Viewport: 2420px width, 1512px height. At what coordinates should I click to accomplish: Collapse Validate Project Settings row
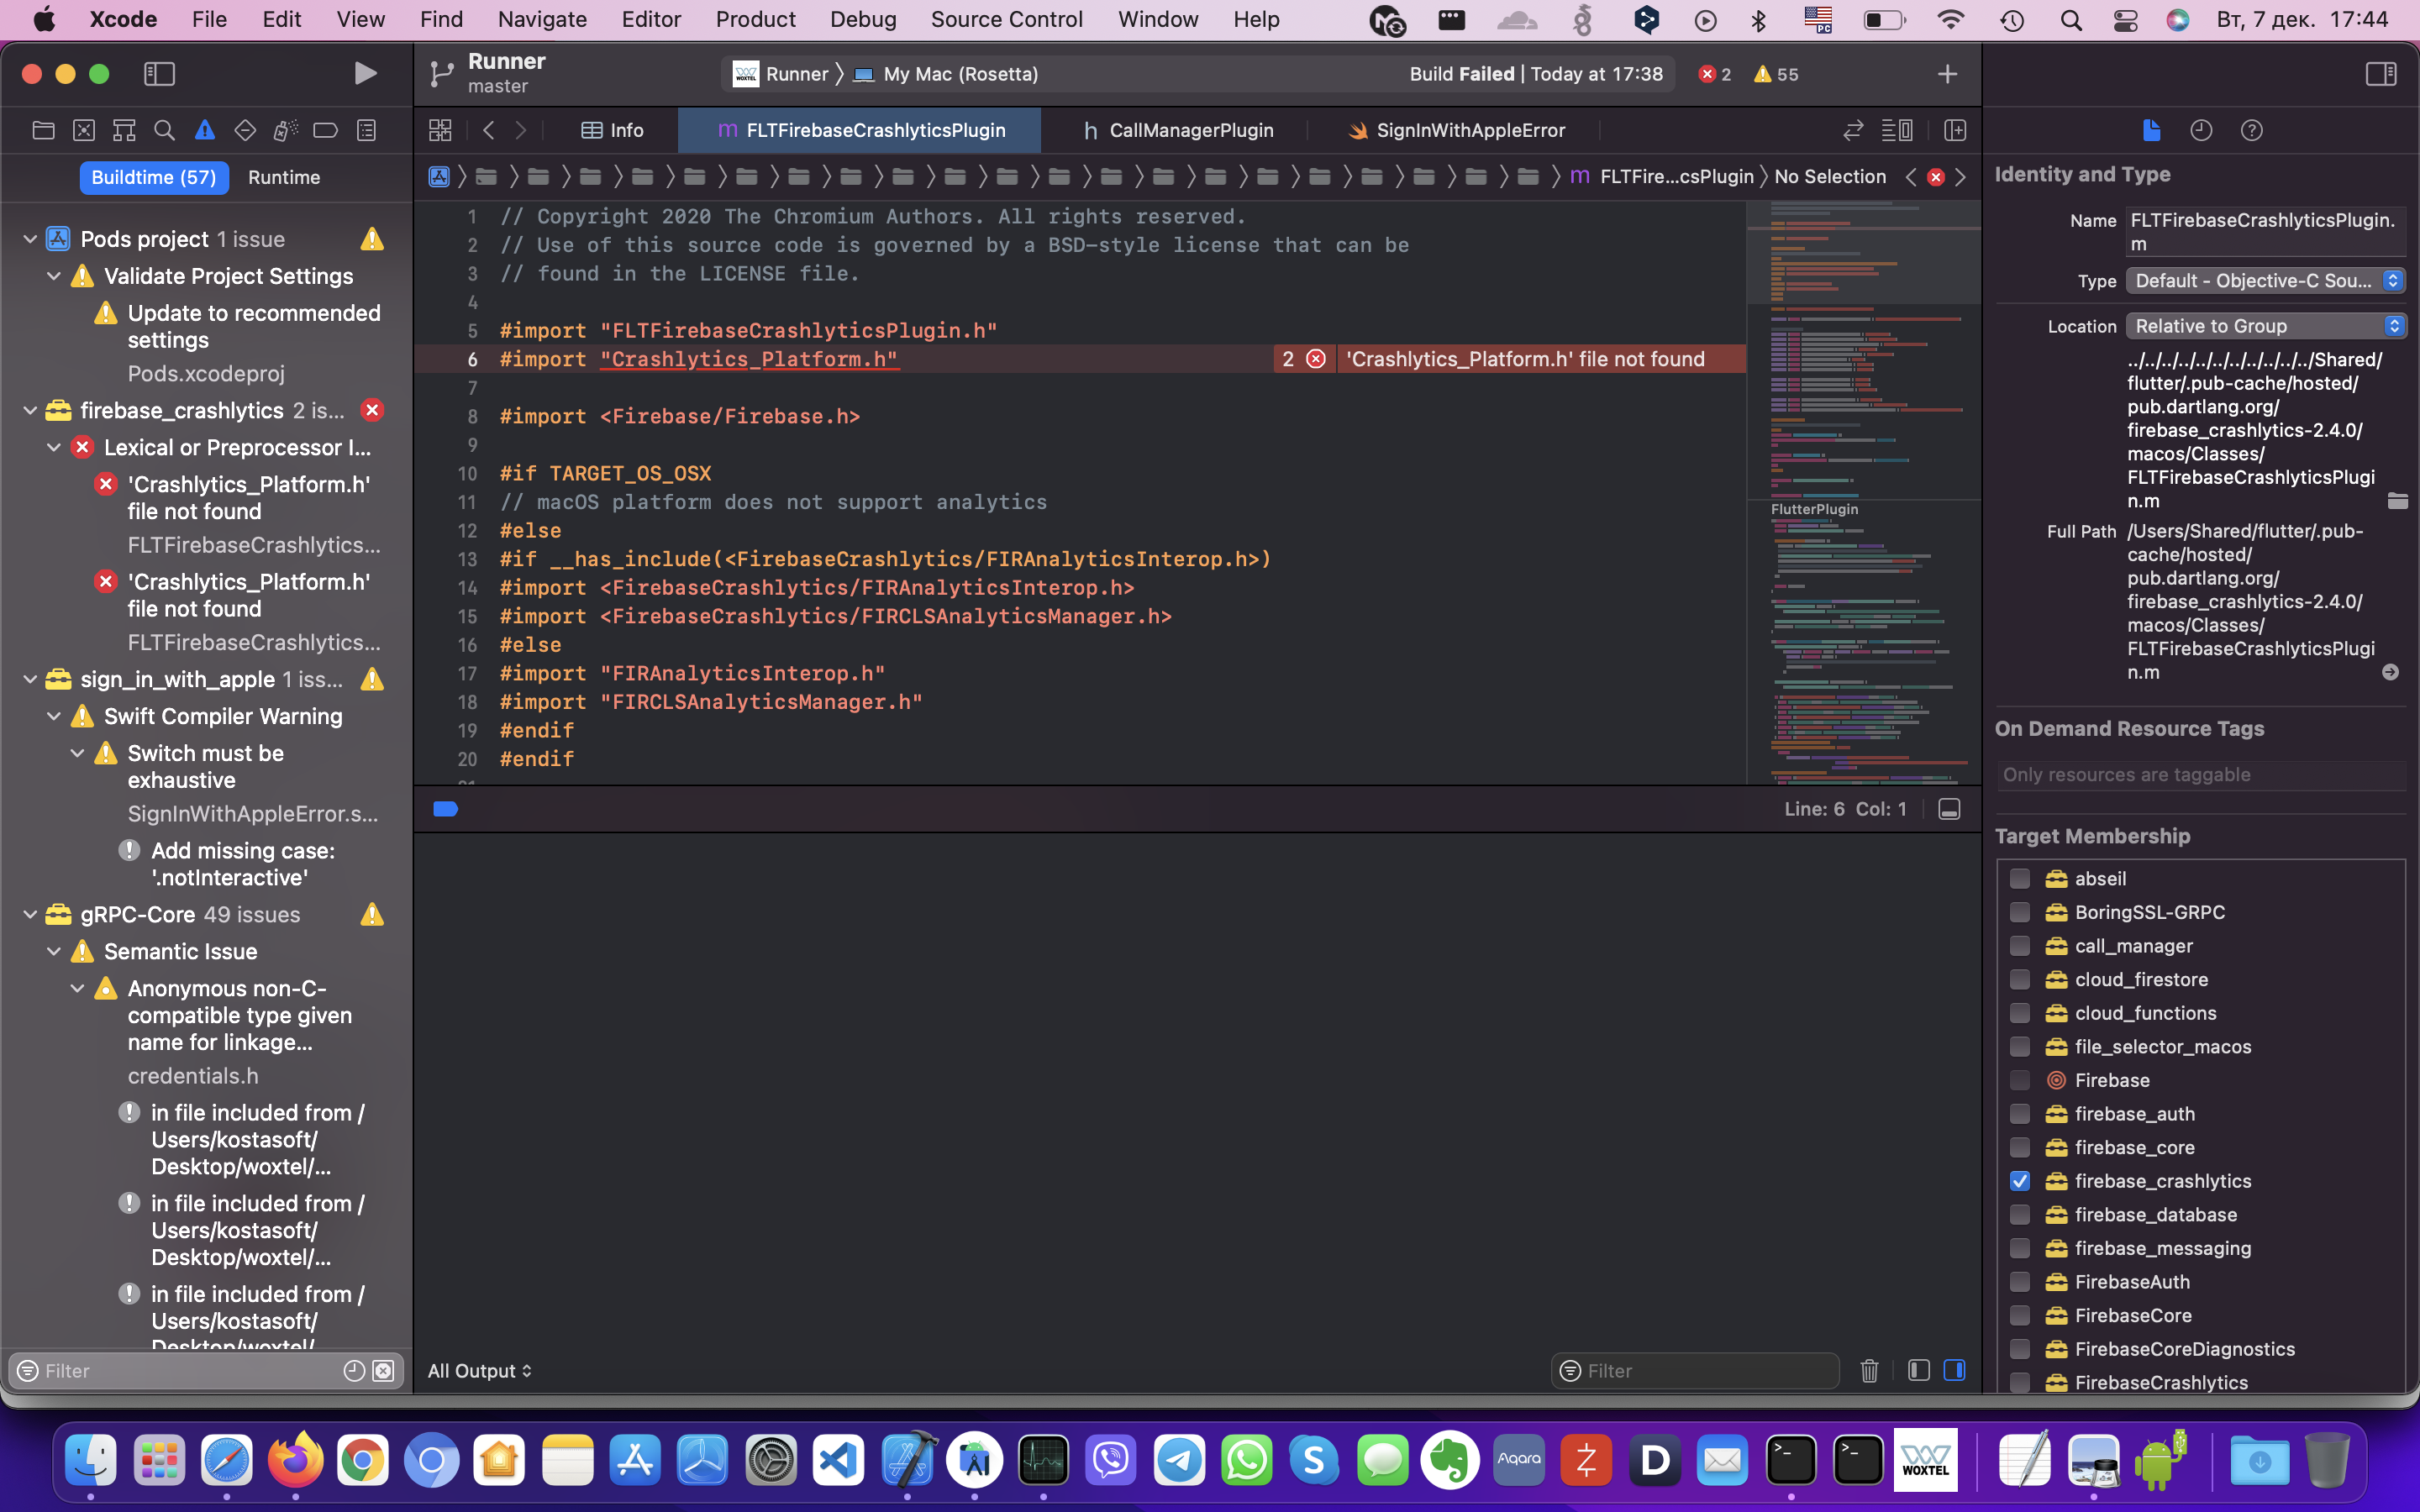[x=54, y=276]
